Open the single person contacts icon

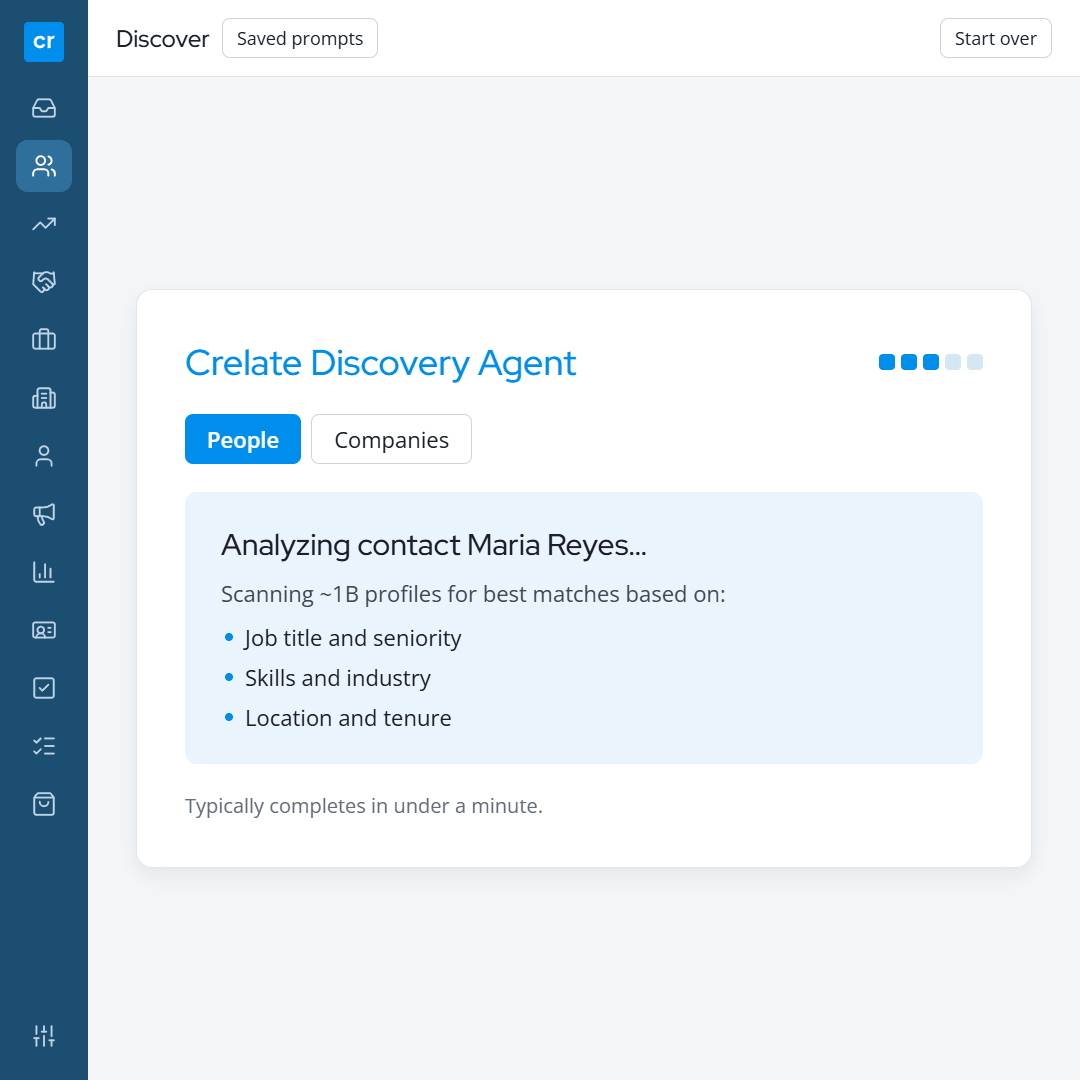43,456
